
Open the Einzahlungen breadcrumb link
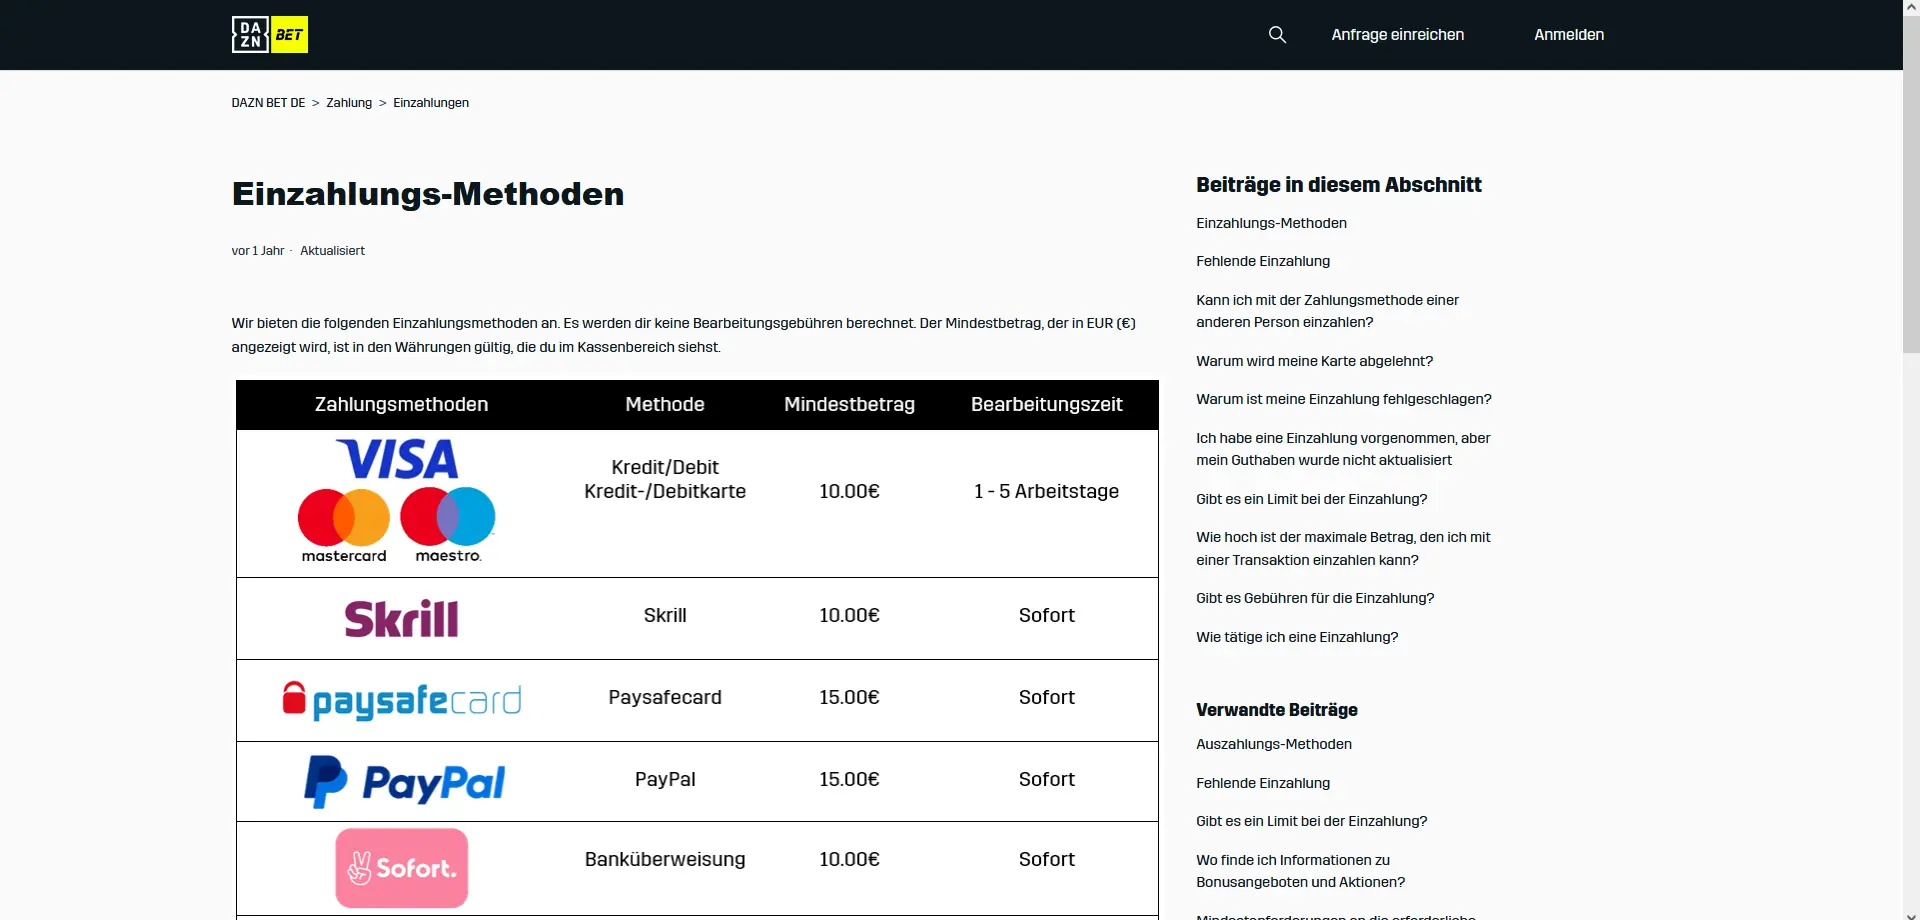pyautogui.click(x=431, y=103)
